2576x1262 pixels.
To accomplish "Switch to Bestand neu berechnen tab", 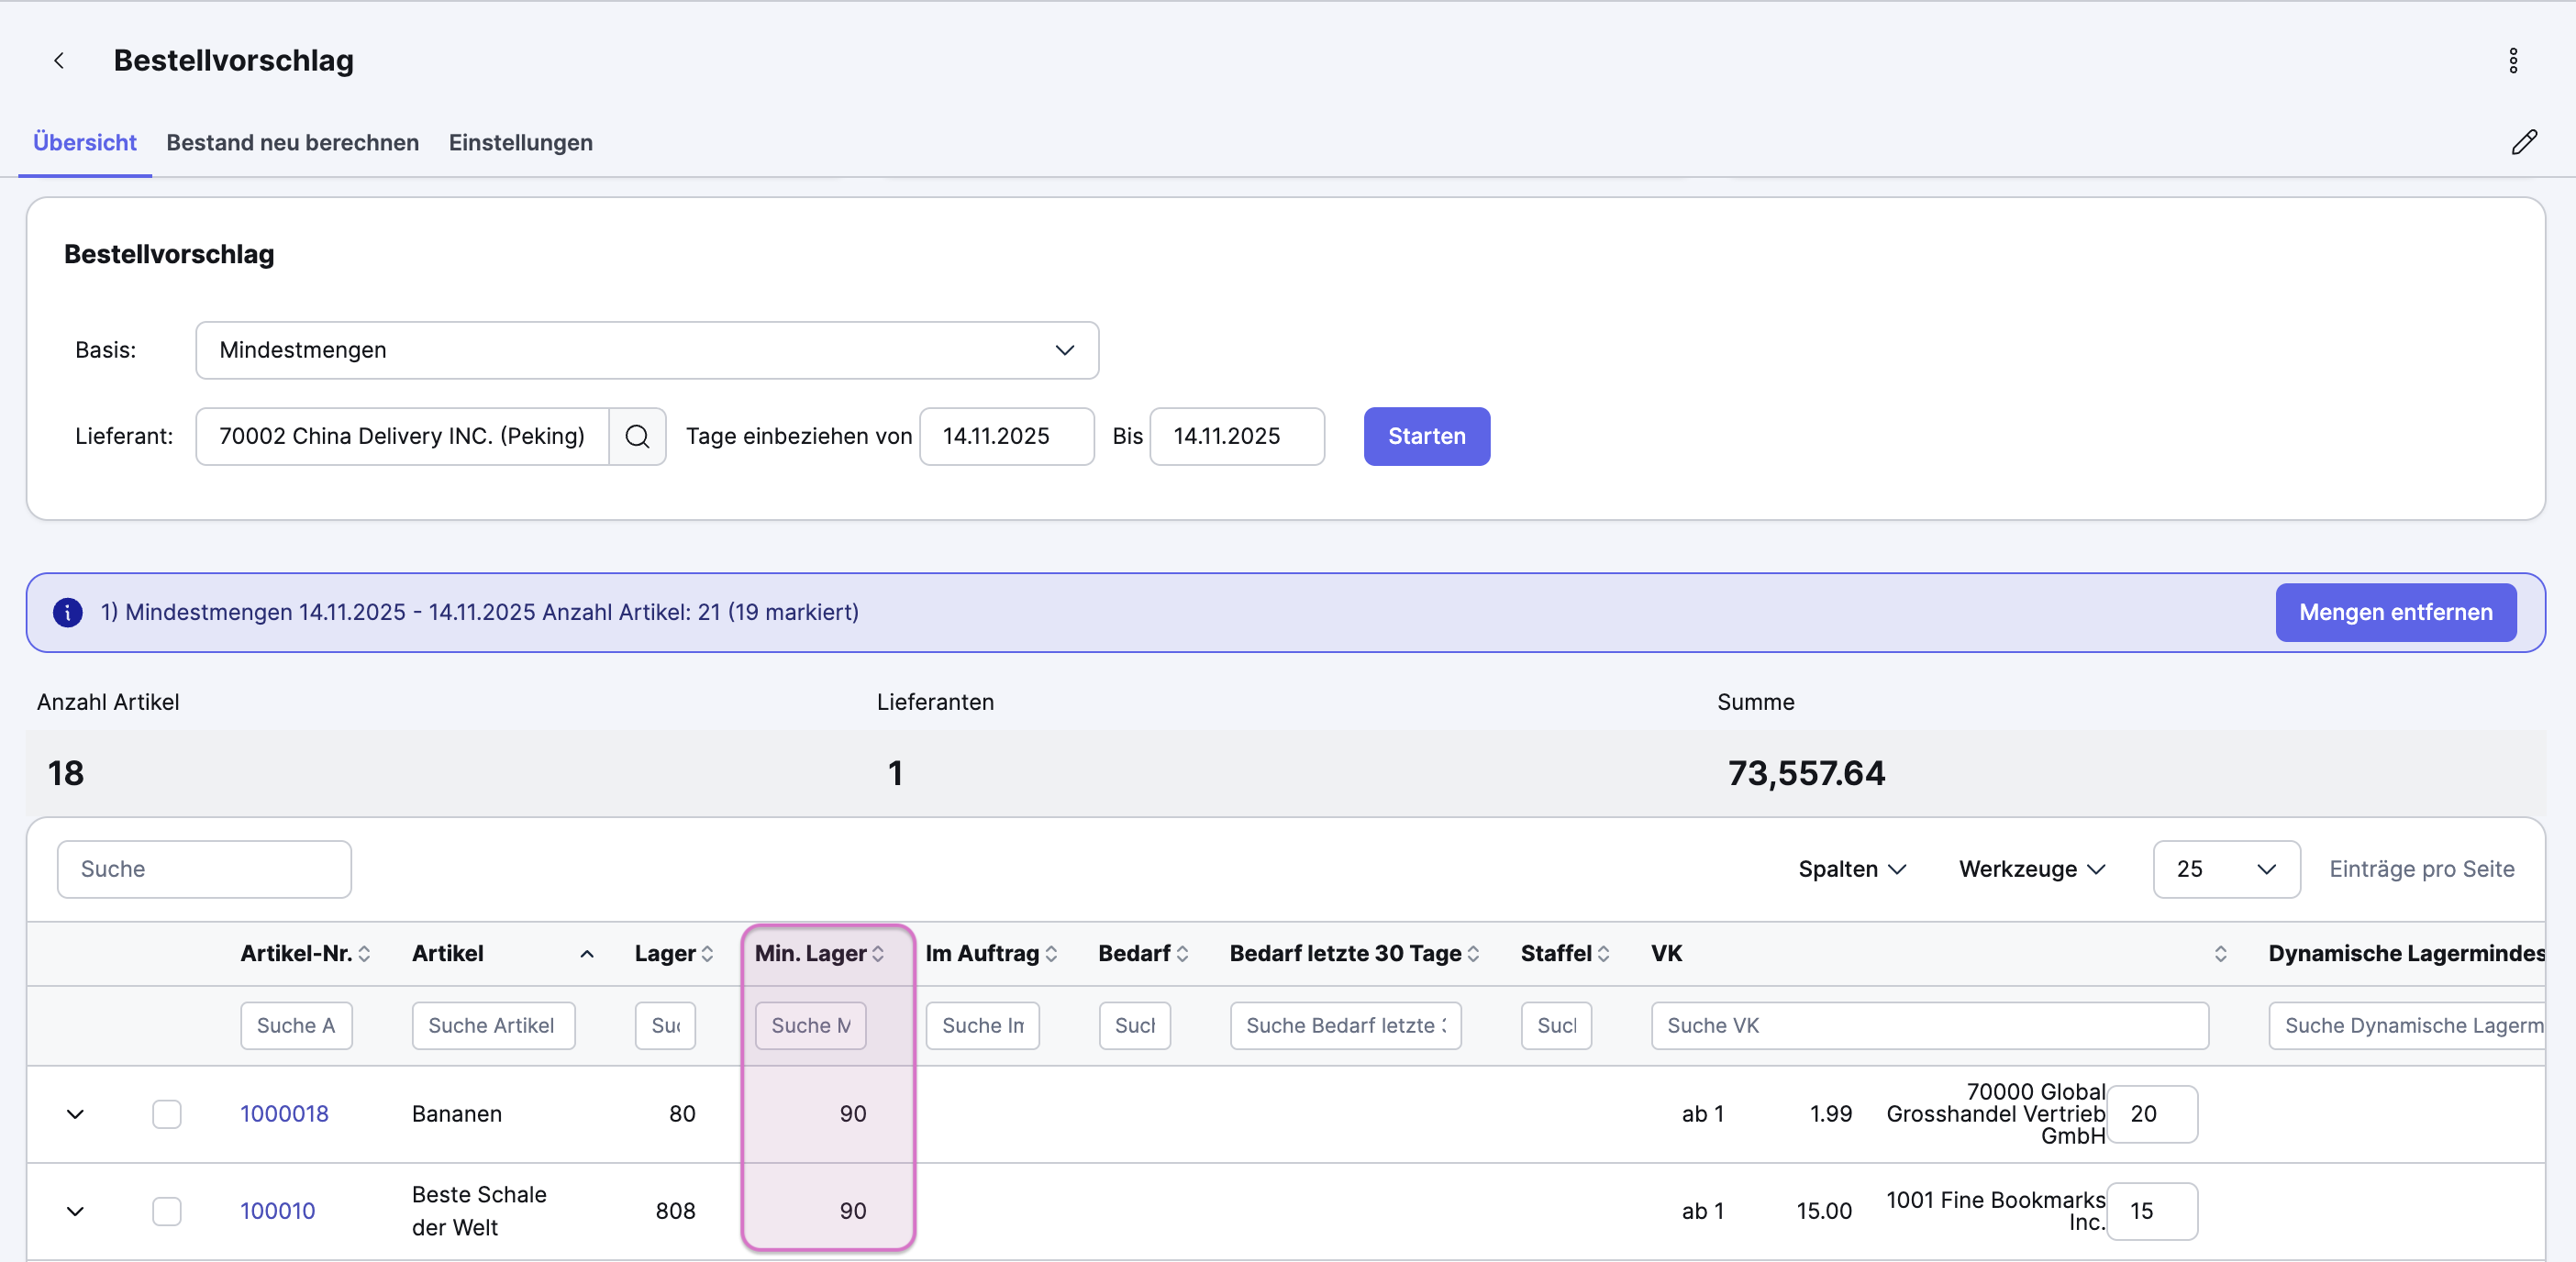I will point(292,142).
